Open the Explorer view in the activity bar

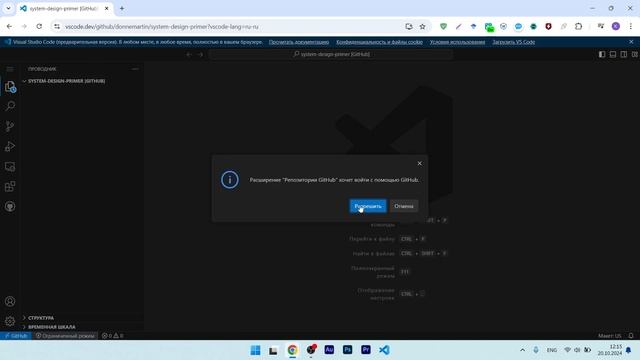pyautogui.click(x=10, y=87)
